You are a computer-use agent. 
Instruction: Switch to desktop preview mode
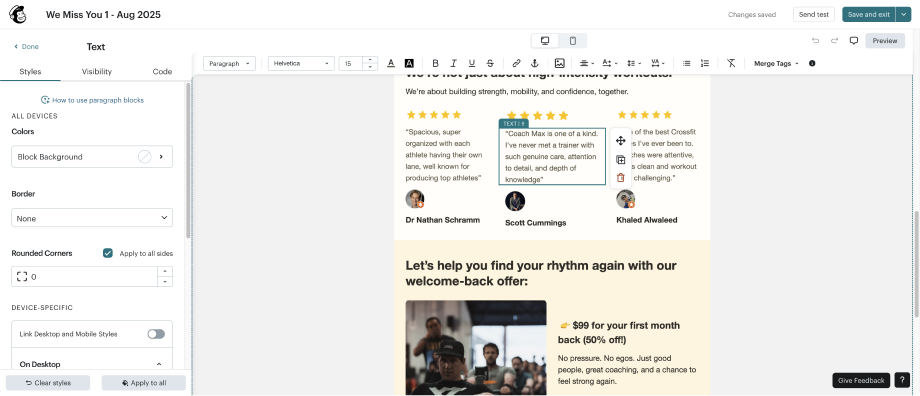[x=545, y=40]
